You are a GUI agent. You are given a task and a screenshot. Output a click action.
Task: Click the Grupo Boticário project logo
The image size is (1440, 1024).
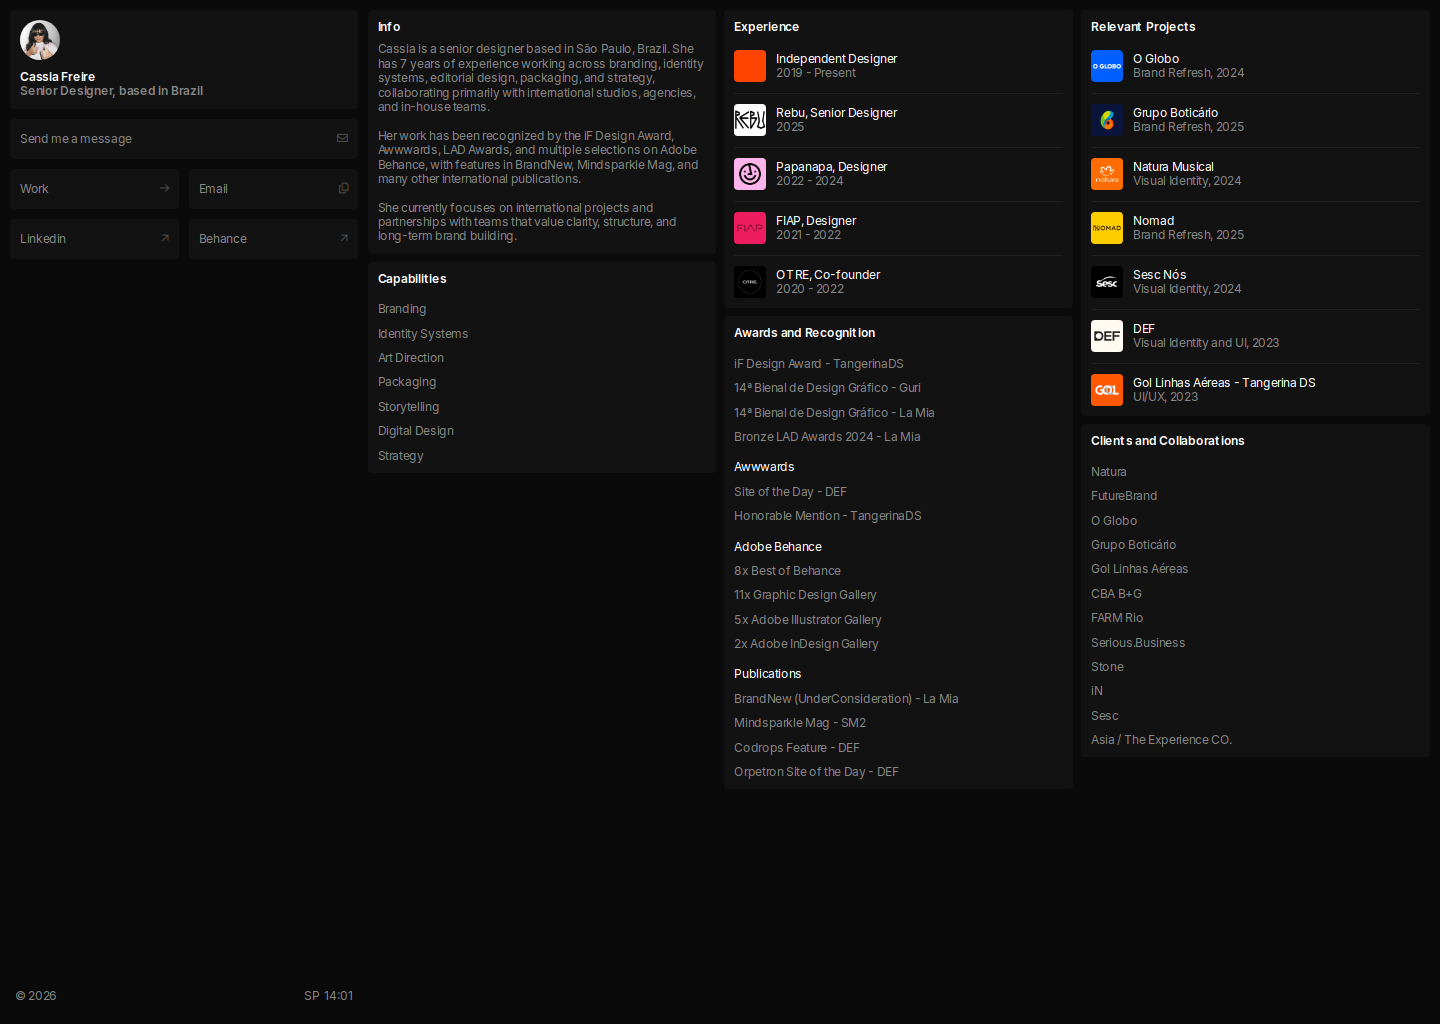(x=1106, y=120)
